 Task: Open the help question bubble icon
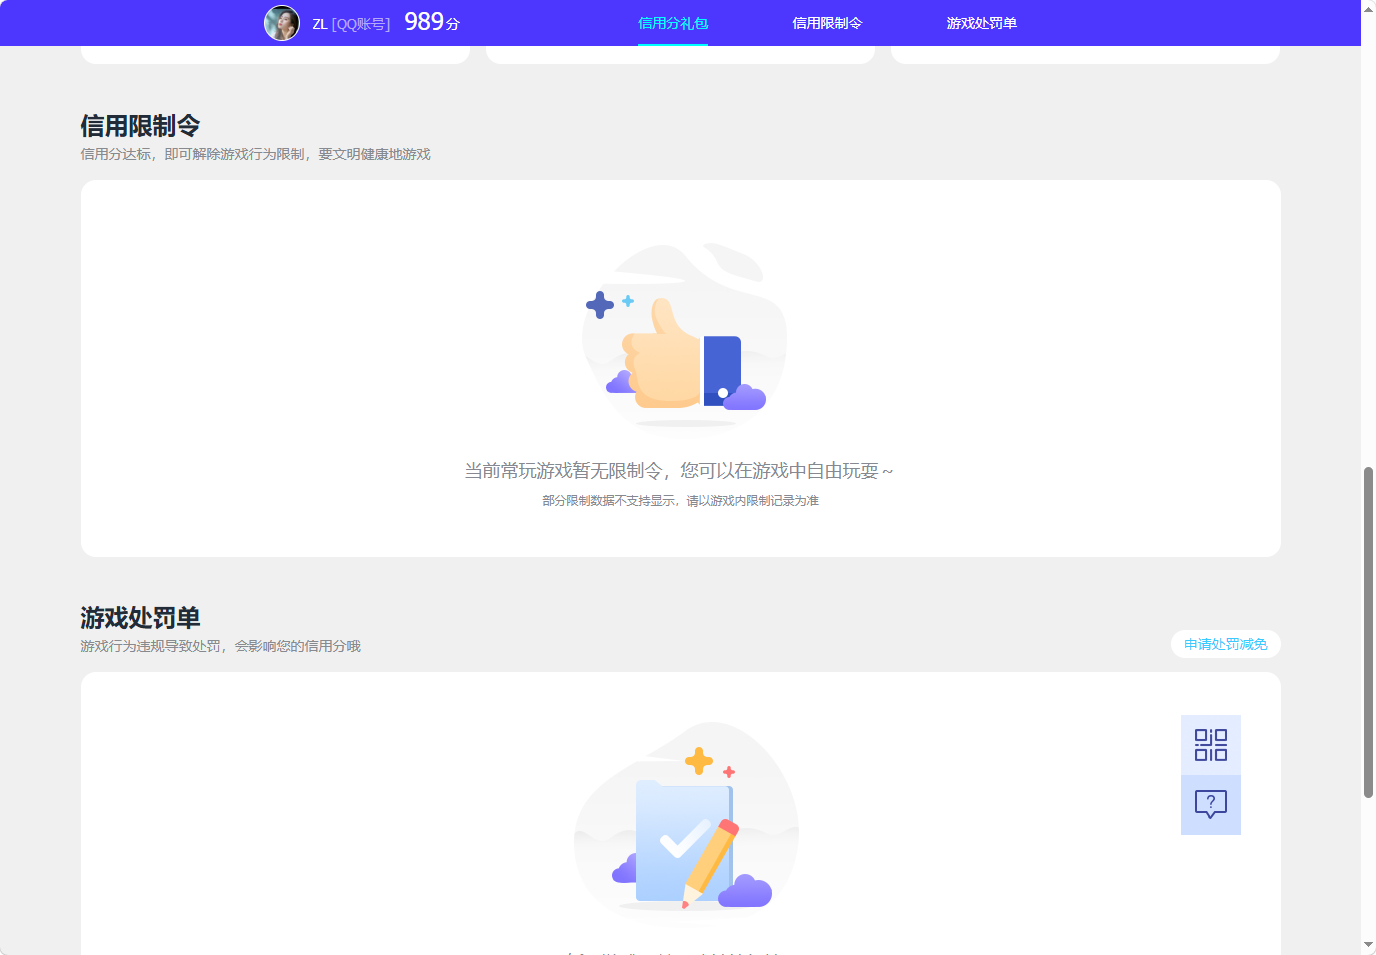coord(1210,804)
